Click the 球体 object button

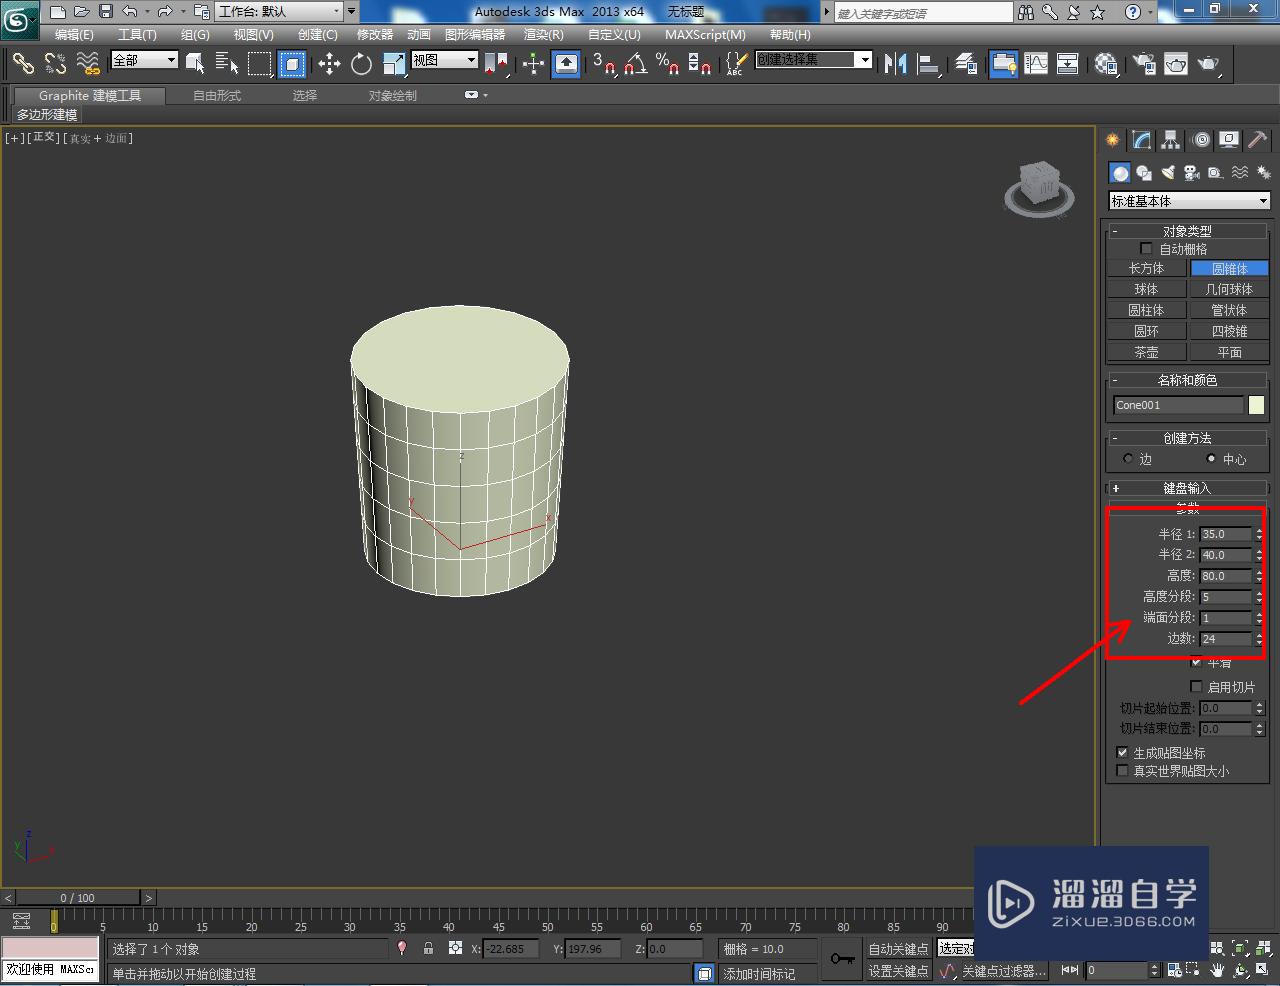tap(1146, 290)
